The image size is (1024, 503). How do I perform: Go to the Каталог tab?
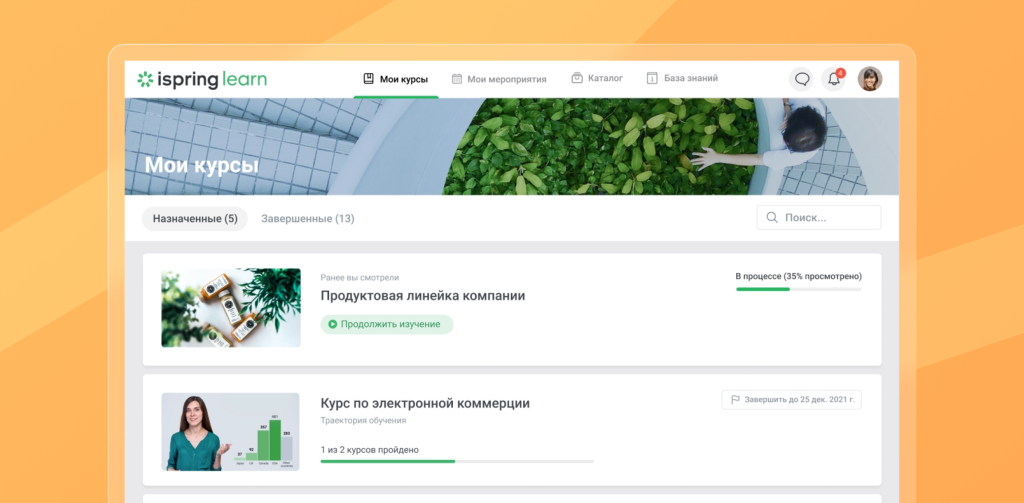point(597,78)
